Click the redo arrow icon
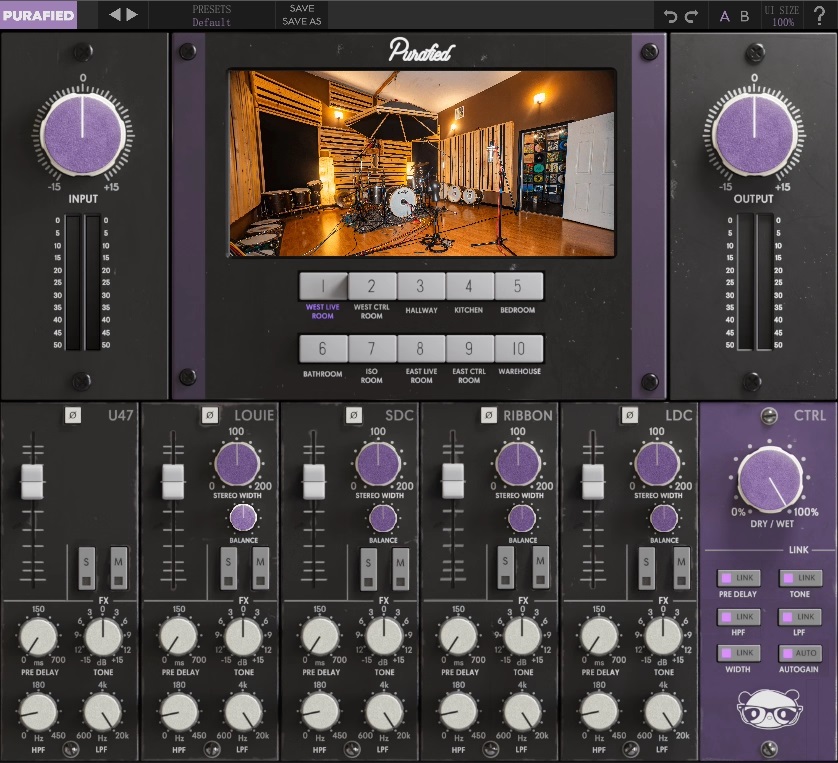The image size is (838, 763). tap(691, 16)
